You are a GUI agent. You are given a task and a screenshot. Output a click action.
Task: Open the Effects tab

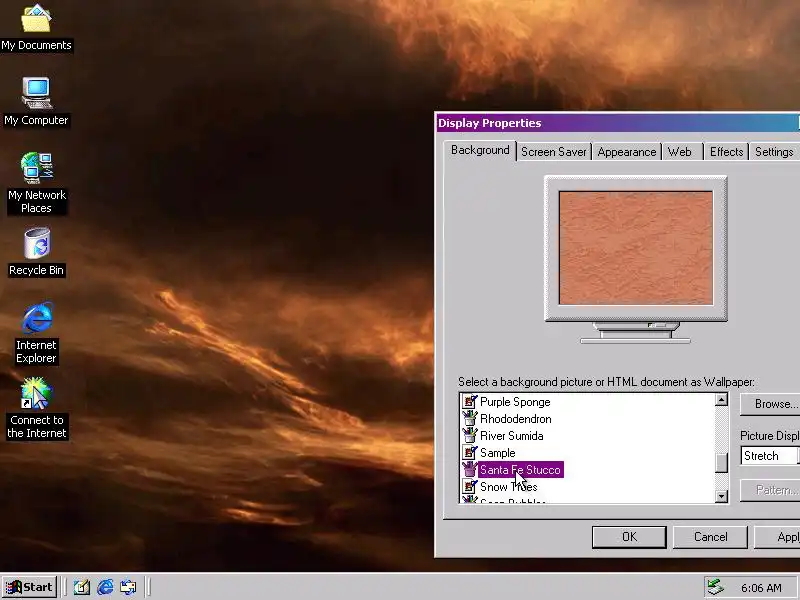726,152
